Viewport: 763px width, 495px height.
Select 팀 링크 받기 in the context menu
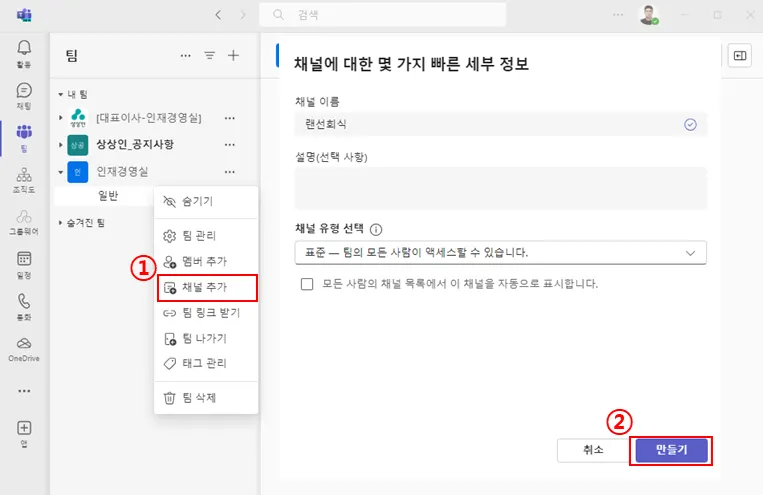pos(206,313)
